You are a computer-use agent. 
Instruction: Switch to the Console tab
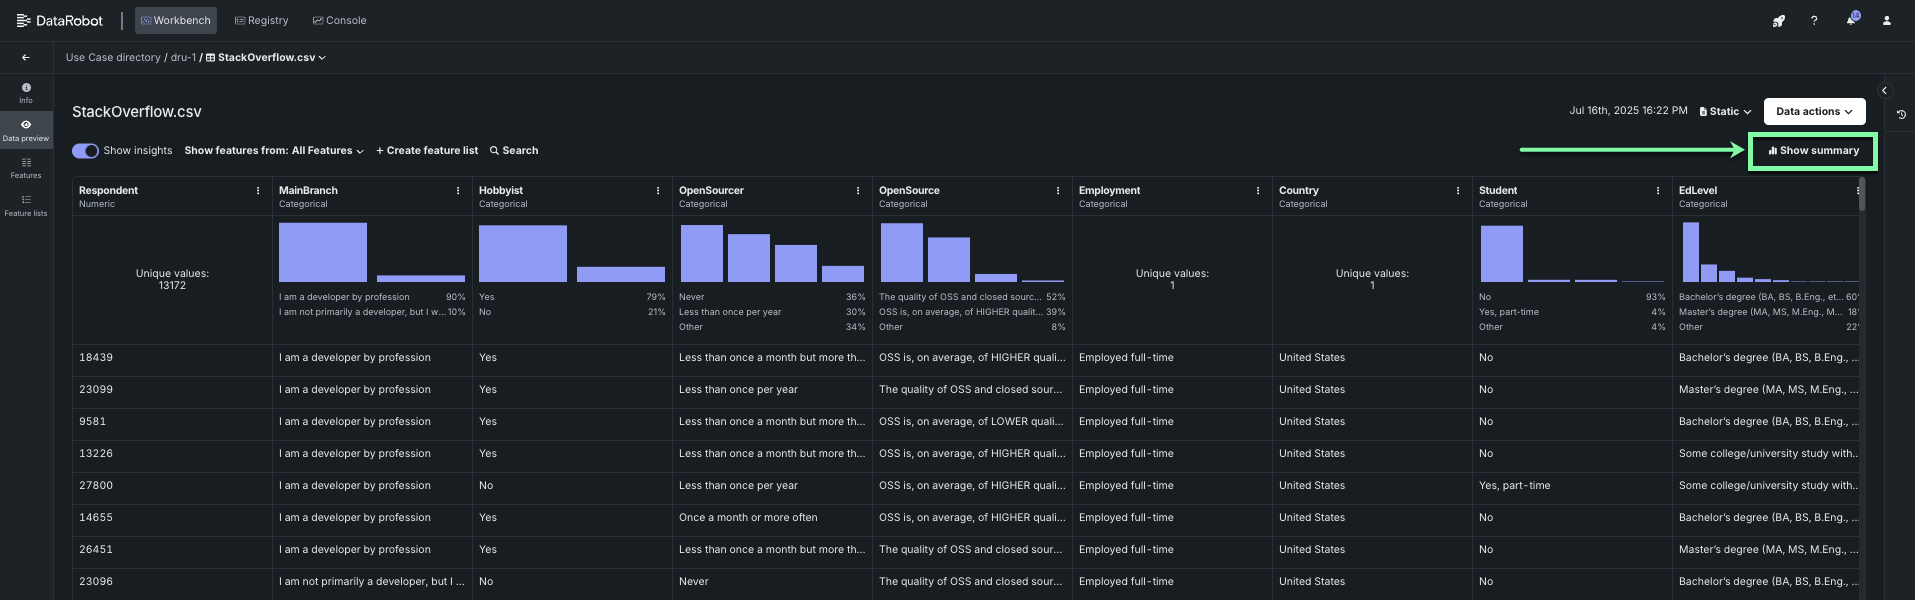(x=340, y=21)
